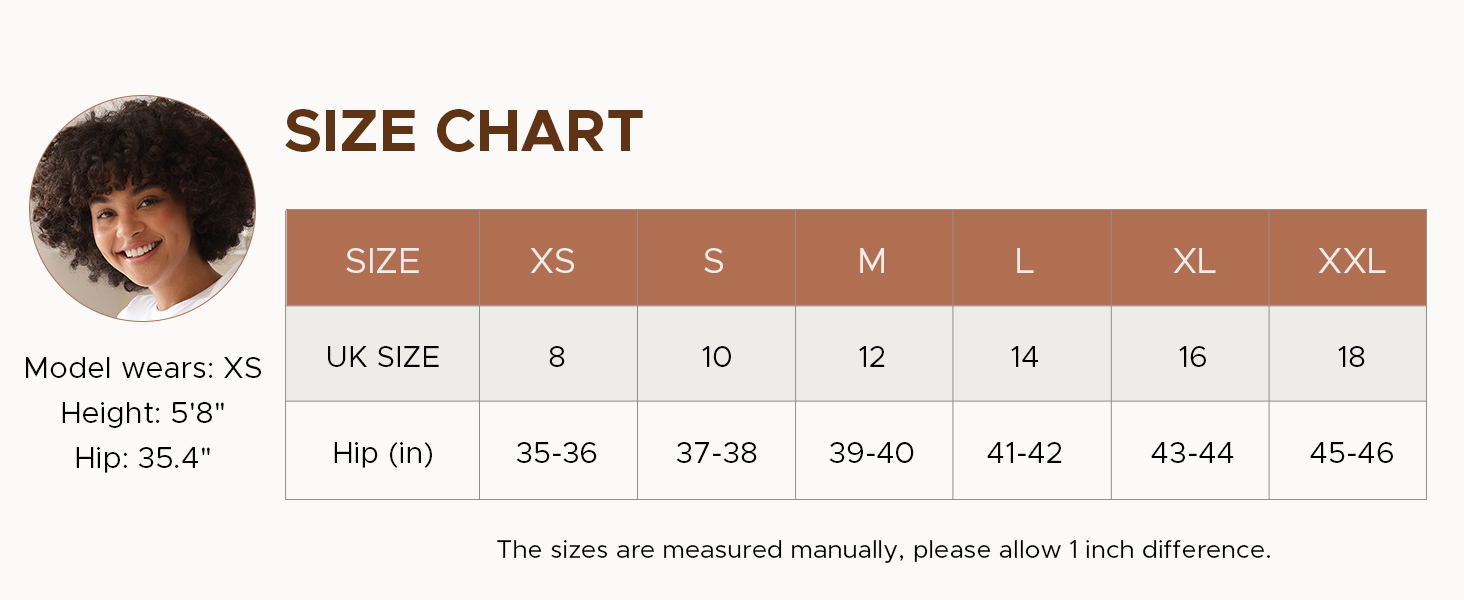Click the 'Model wears: XS' text
The image size is (1464, 600).
click(x=143, y=368)
